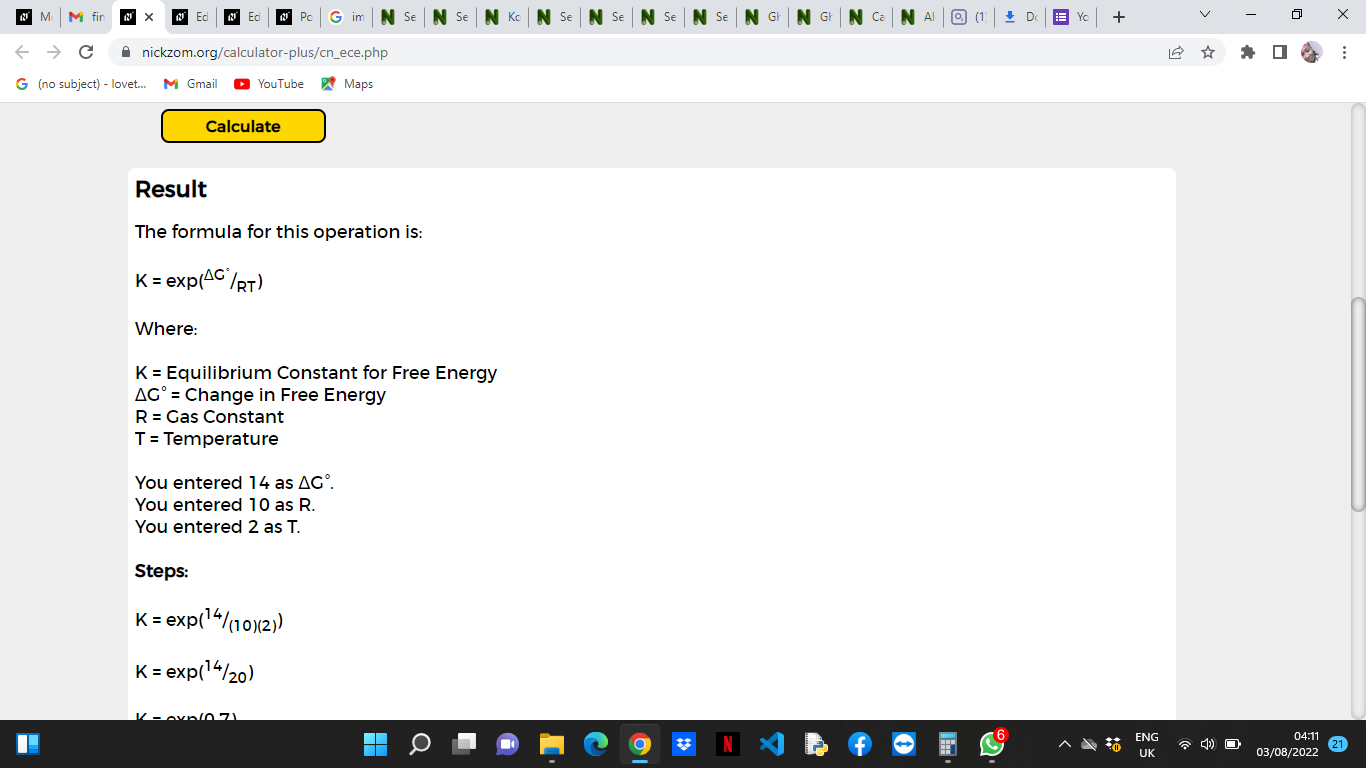The image size is (1366, 768).
Task: Click the 'R = Gas Constant' line
Action: [210, 417]
